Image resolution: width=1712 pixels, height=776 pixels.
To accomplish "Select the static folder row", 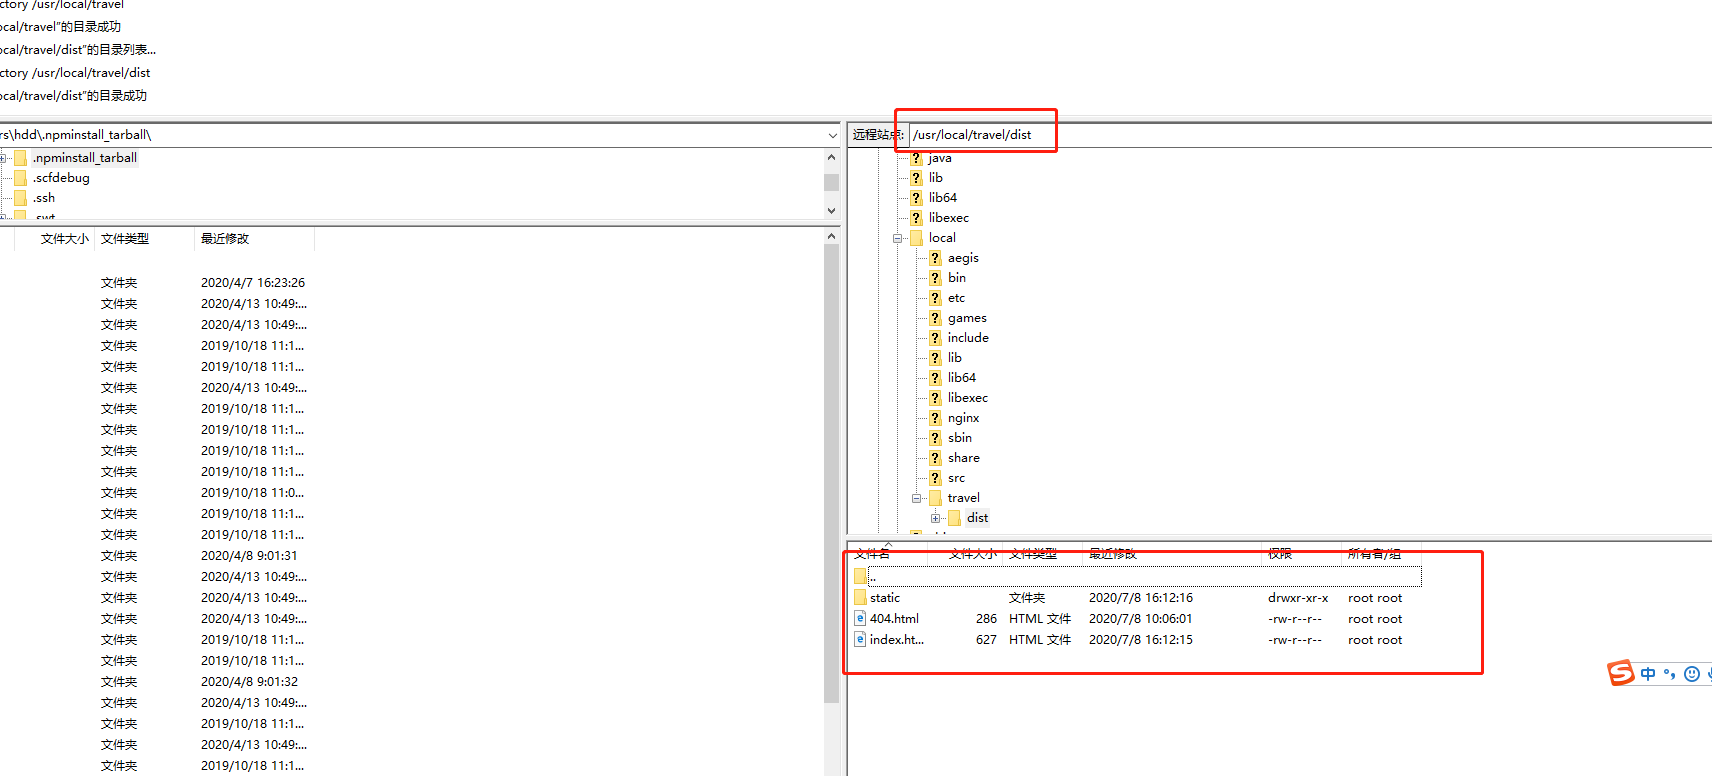I will (x=1137, y=598).
